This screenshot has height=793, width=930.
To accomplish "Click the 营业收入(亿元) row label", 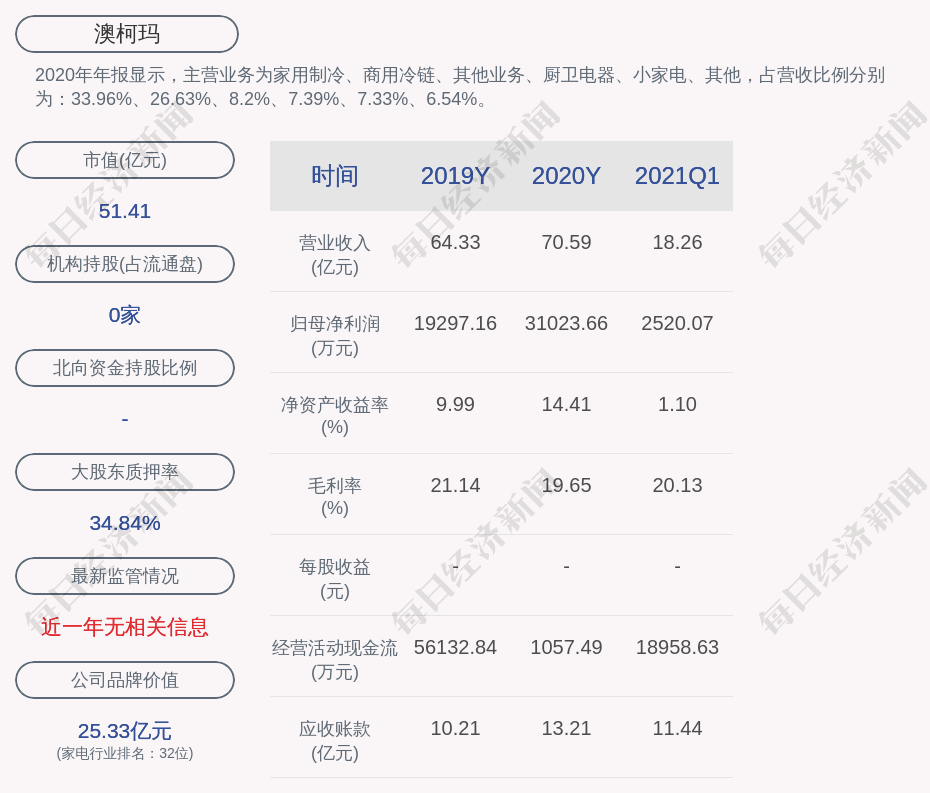I will (x=335, y=255).
